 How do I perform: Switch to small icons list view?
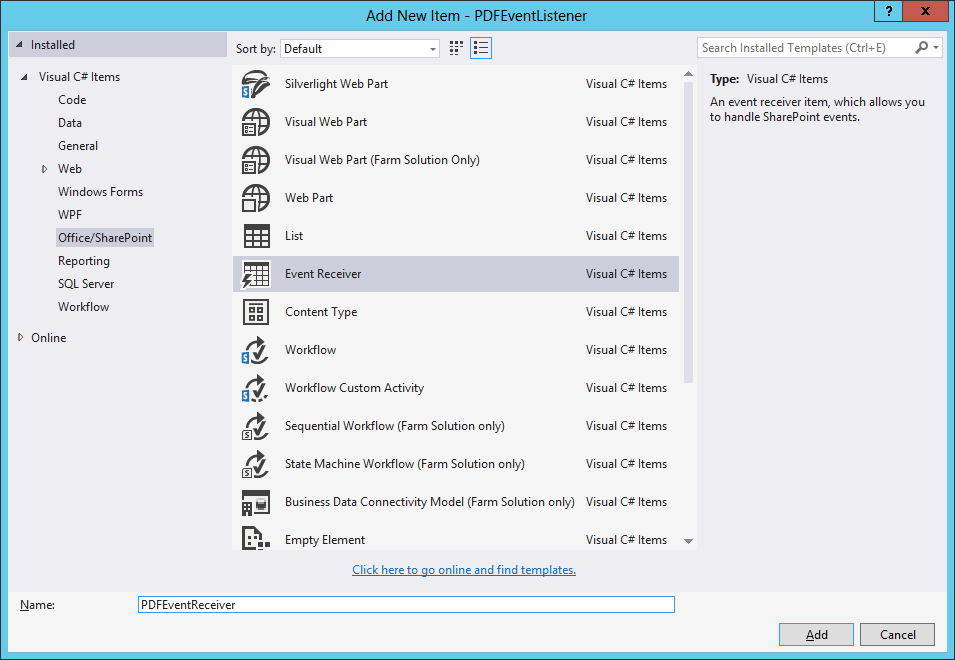[x=481, y=48]
